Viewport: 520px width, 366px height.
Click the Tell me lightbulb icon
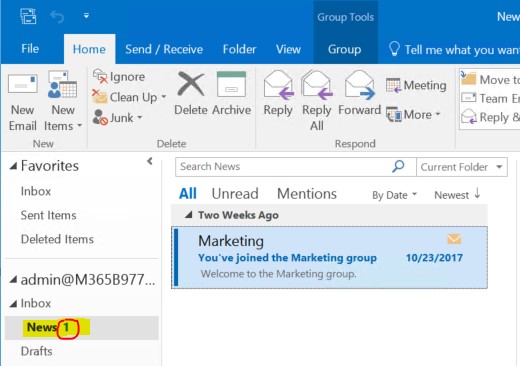click(394, 49)
